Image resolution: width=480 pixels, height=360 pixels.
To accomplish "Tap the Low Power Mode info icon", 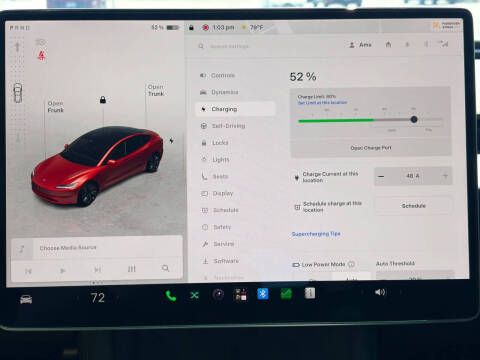I will click(351, 264).
